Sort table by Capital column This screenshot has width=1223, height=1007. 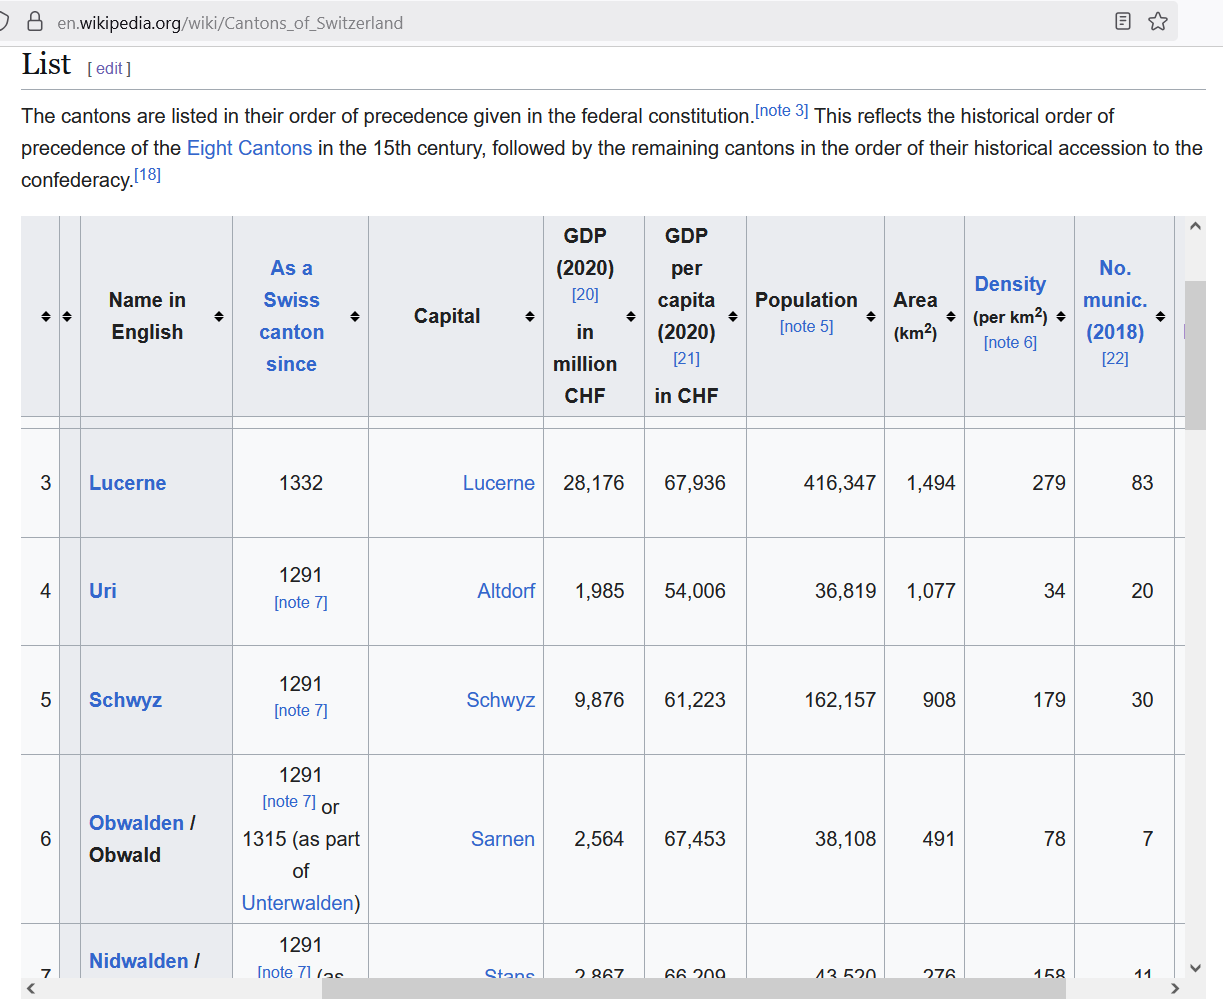tap(529, 316)
